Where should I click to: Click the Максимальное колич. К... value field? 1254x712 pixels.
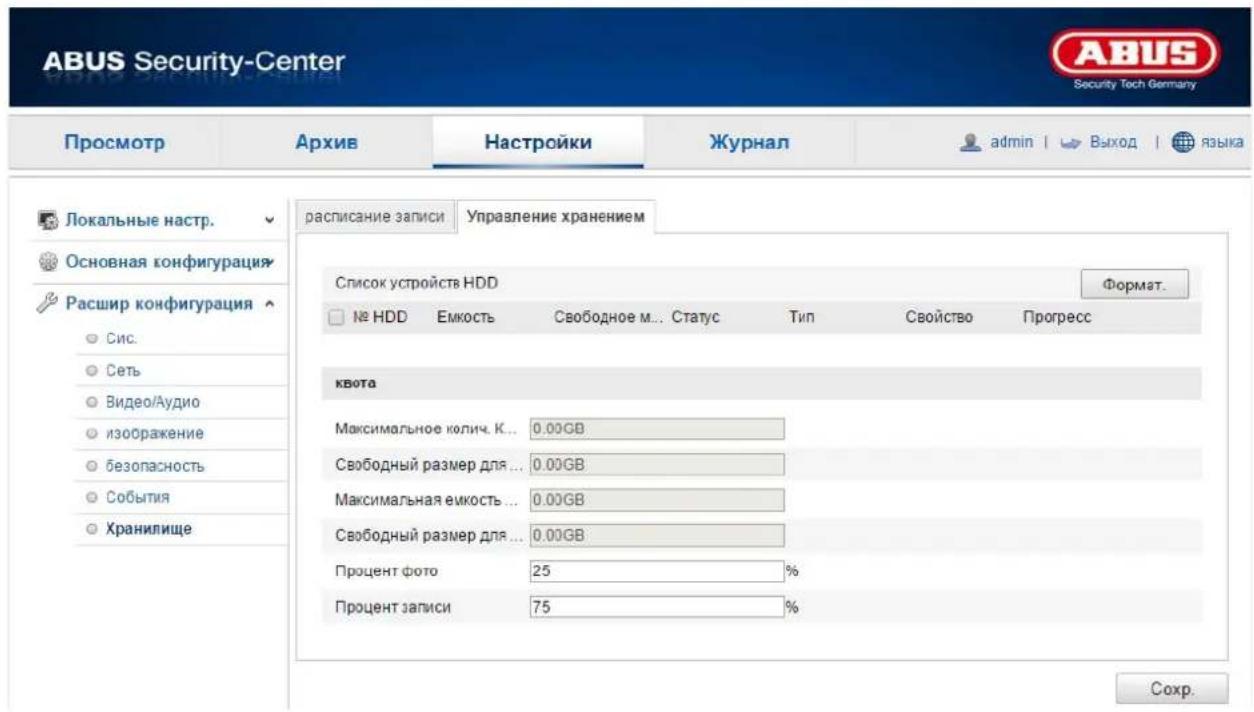point(656,429)
